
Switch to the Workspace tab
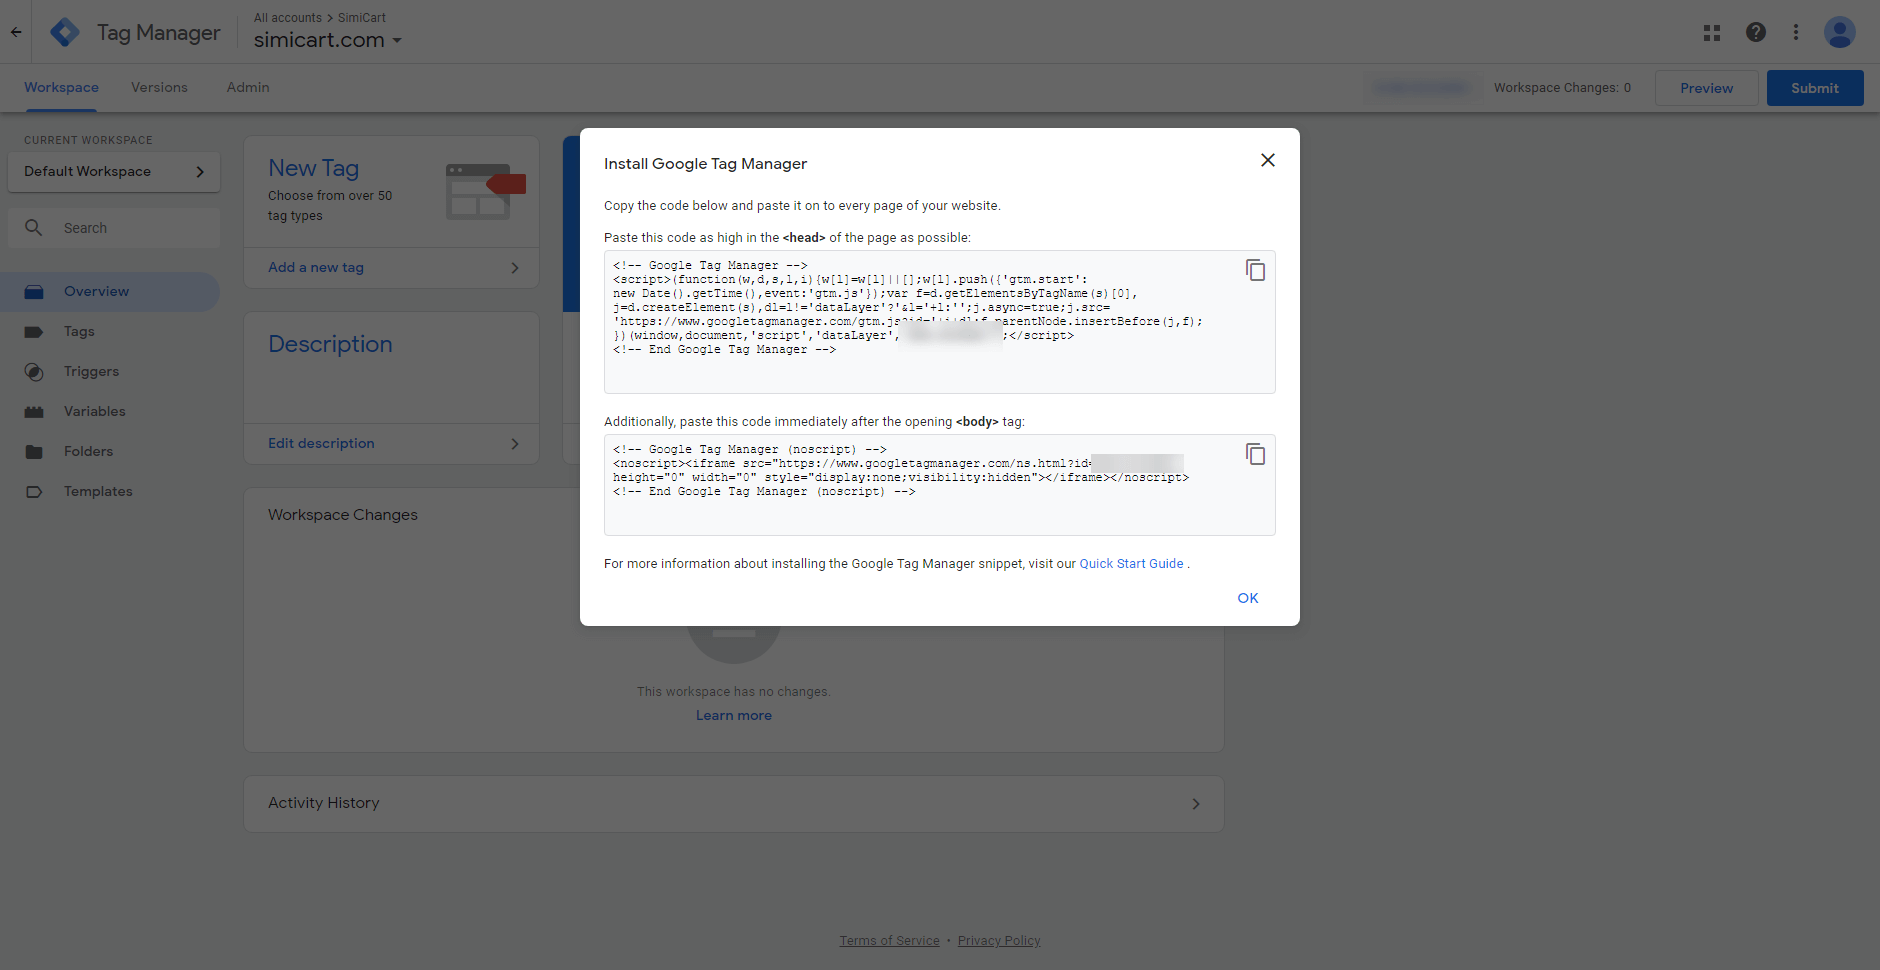(61, 88)
